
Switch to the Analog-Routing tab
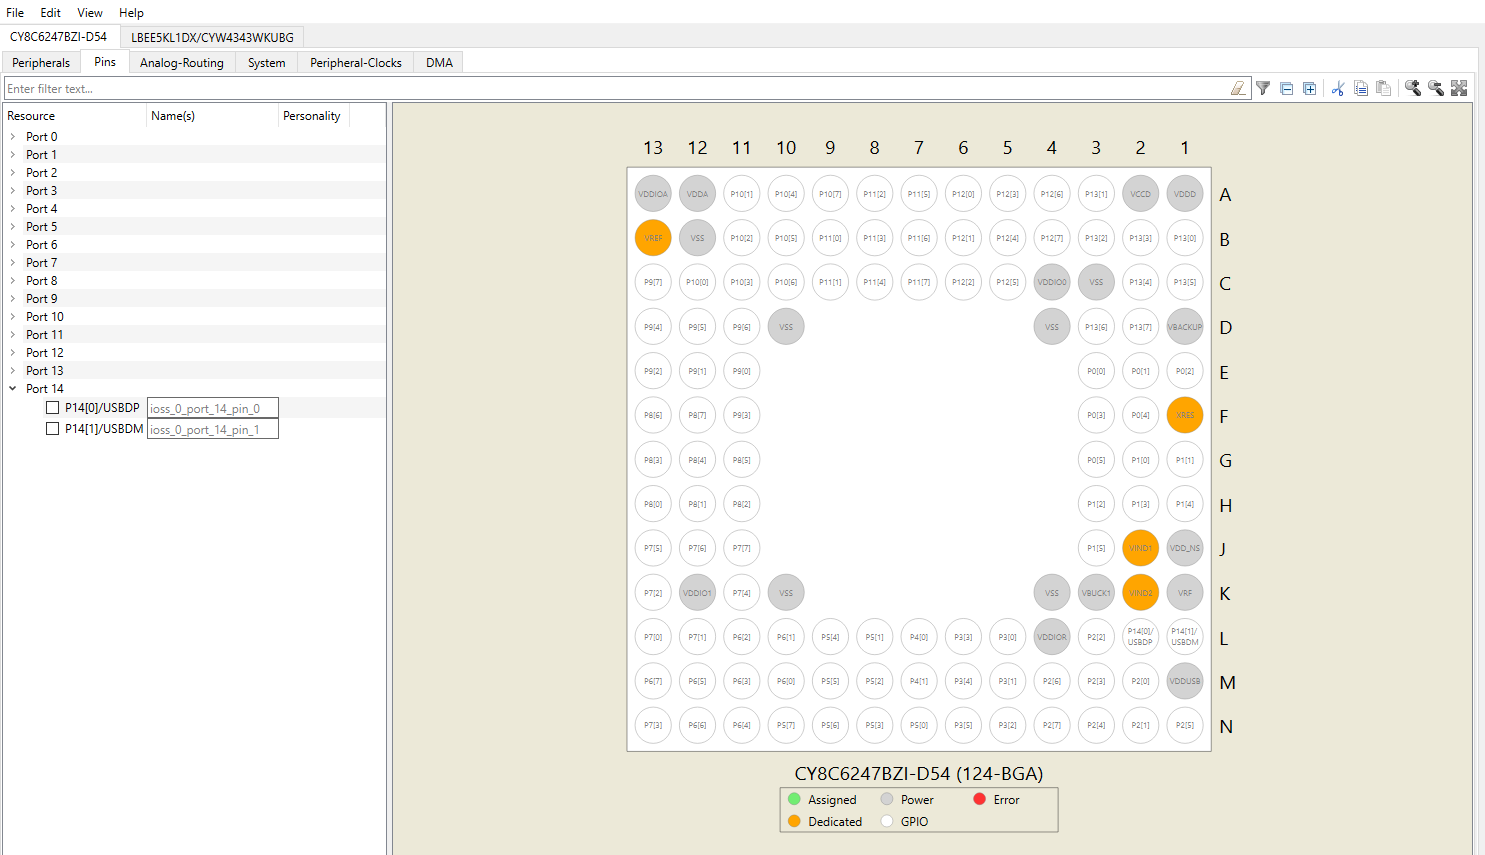pyautogui.click(x=182, y=62)
